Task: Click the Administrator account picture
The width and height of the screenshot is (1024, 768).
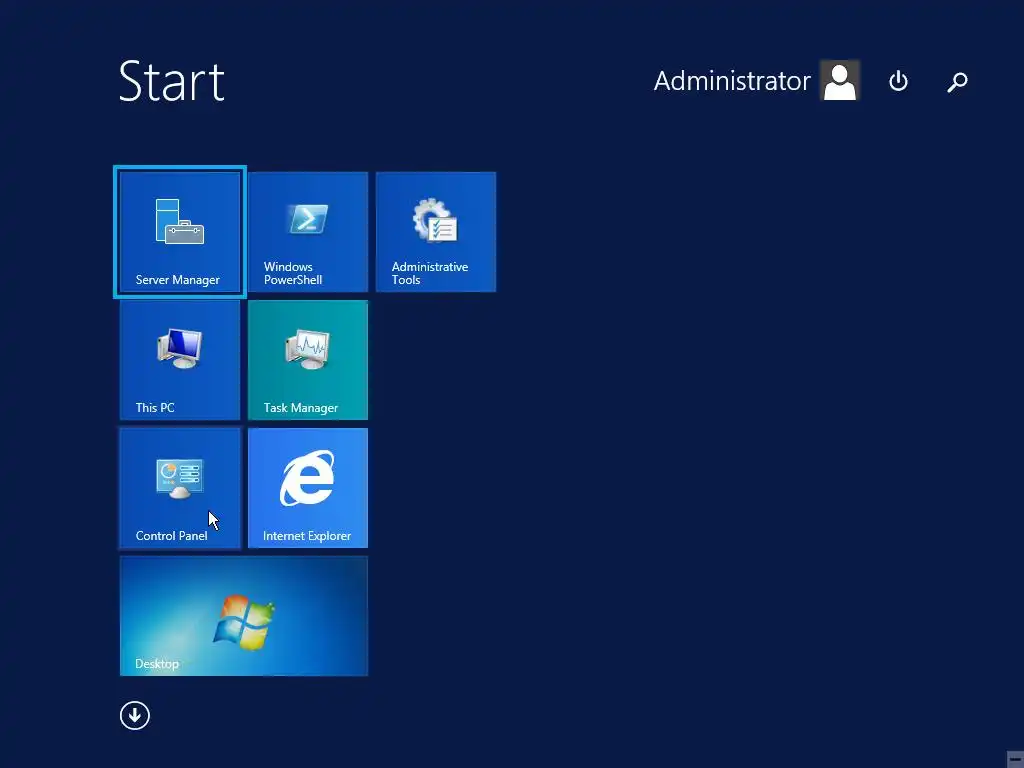Action: (840, 80)
